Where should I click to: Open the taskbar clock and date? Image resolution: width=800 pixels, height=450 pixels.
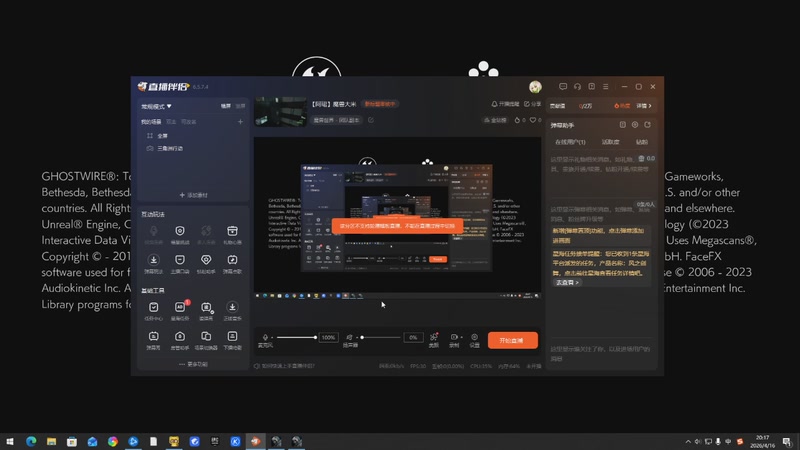coord(762,441)
